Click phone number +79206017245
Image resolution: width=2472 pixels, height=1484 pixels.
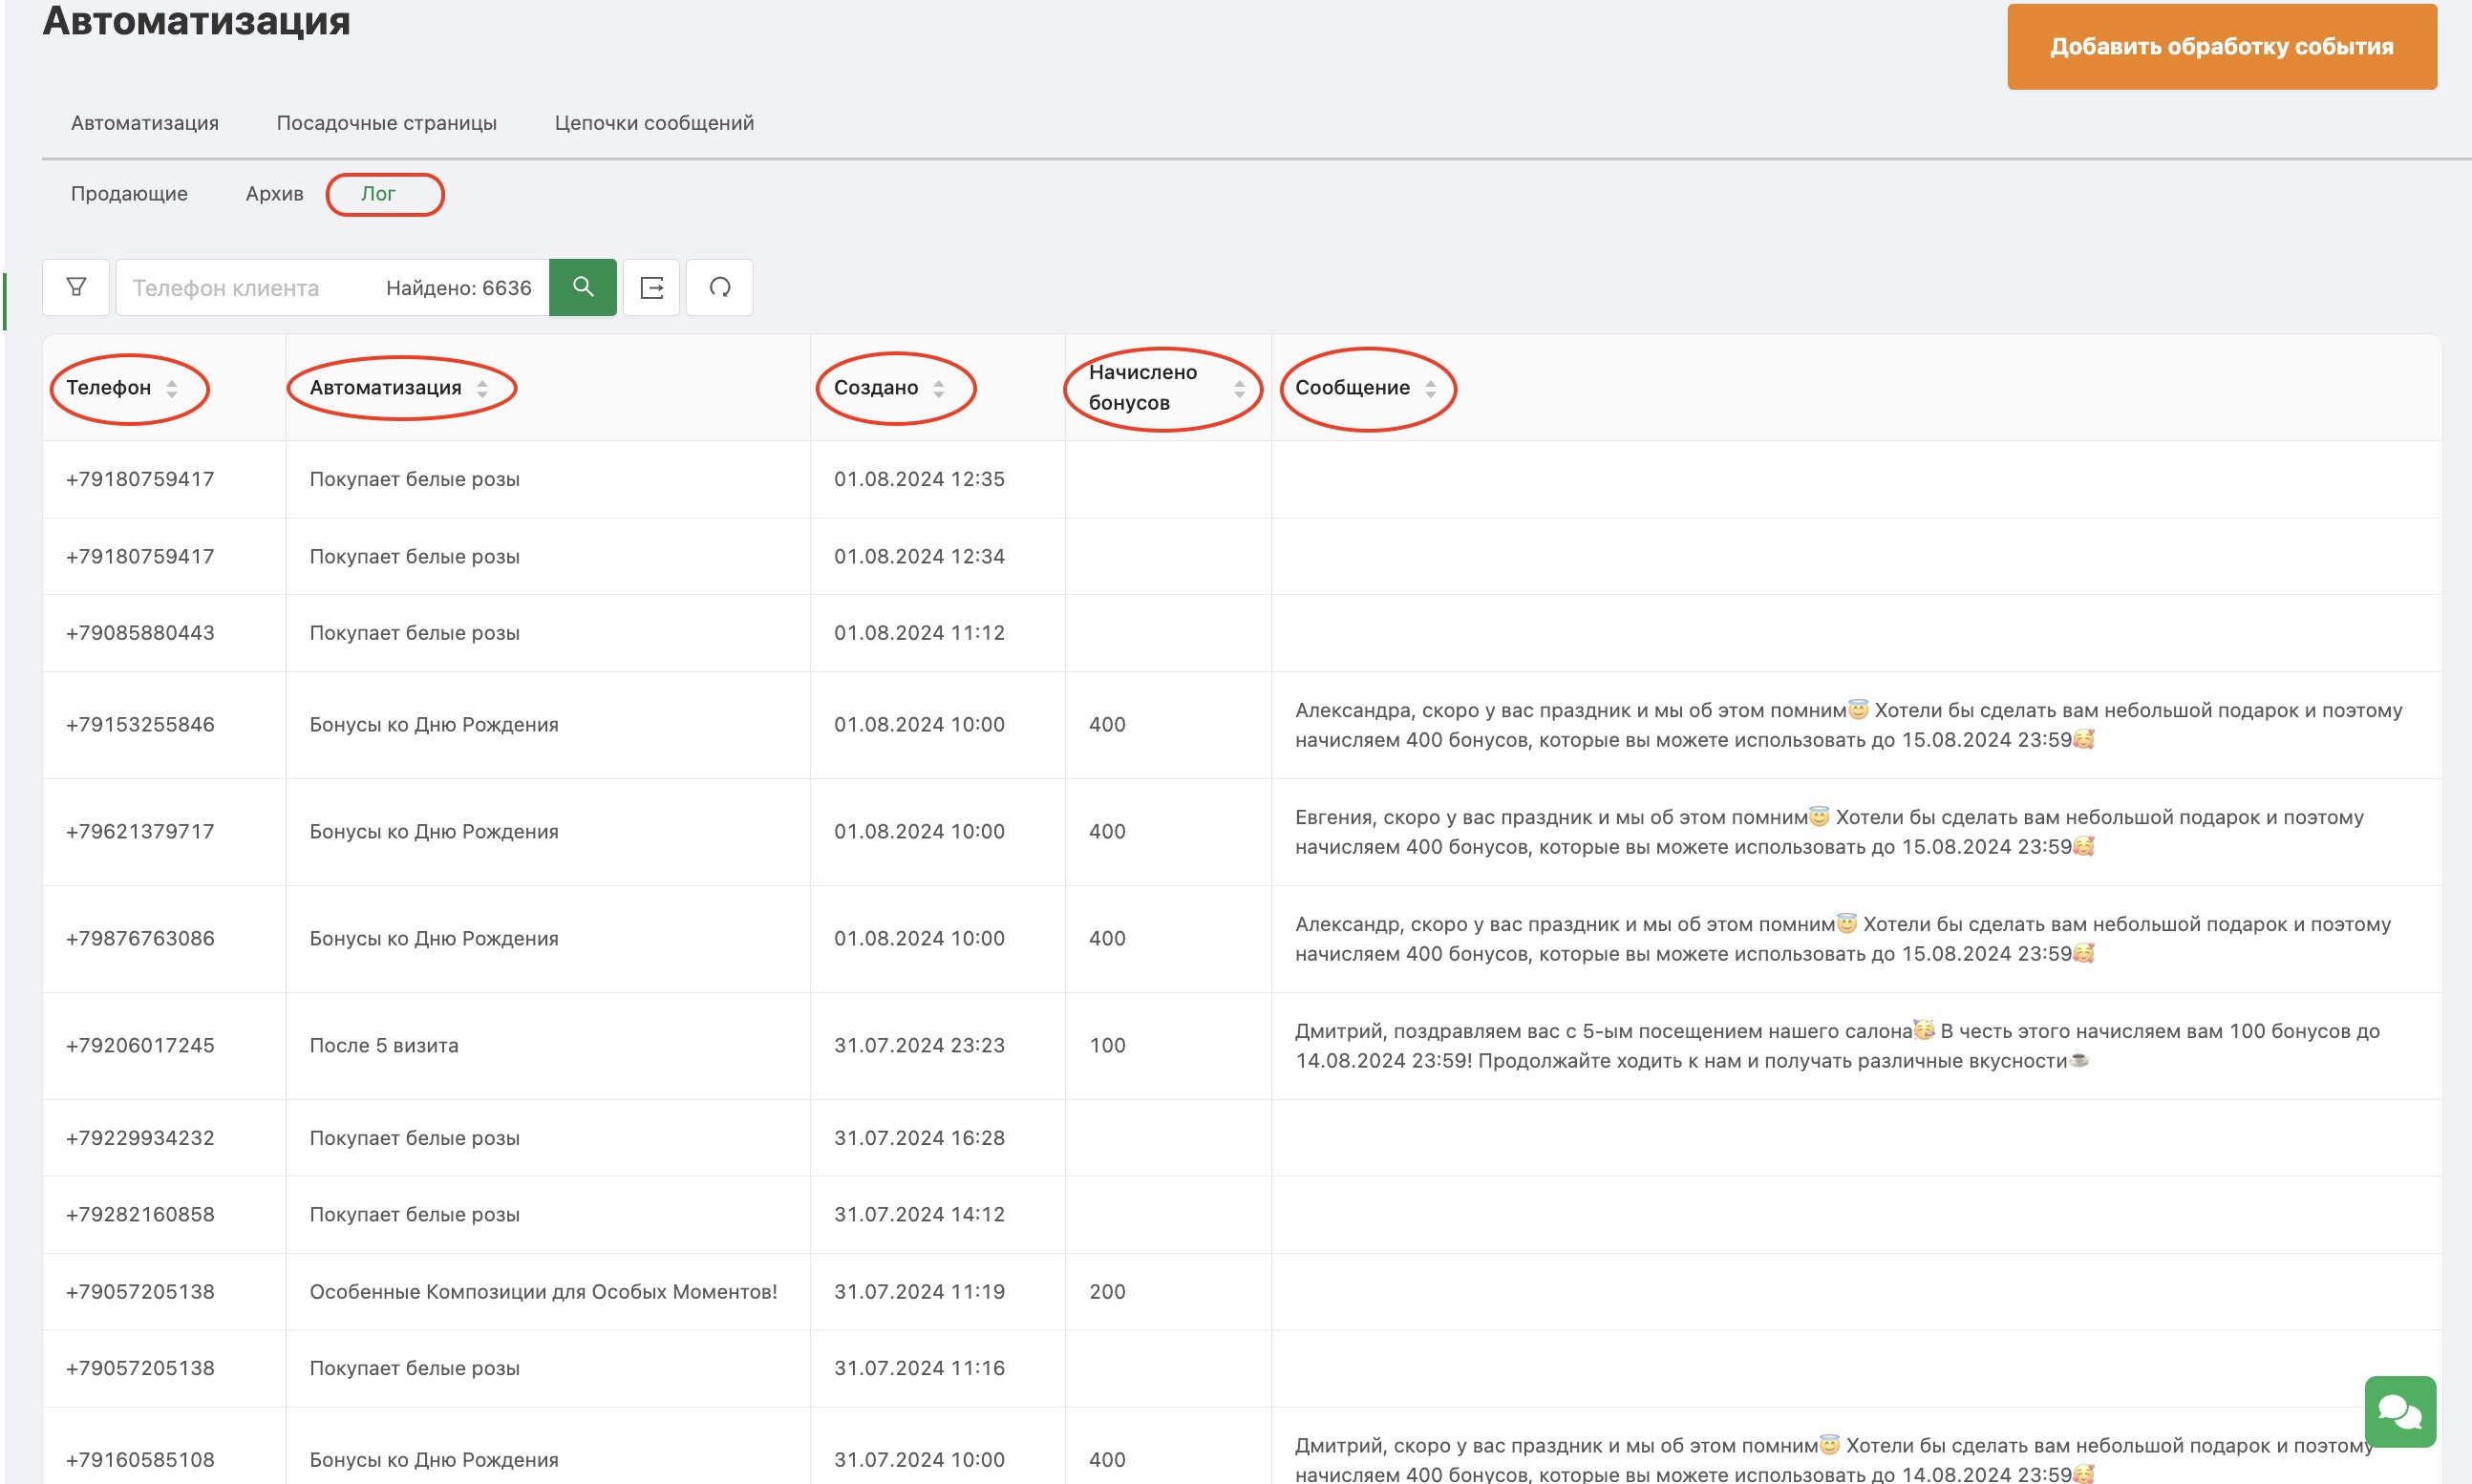pyautogui.click(x=140, y=1046)
